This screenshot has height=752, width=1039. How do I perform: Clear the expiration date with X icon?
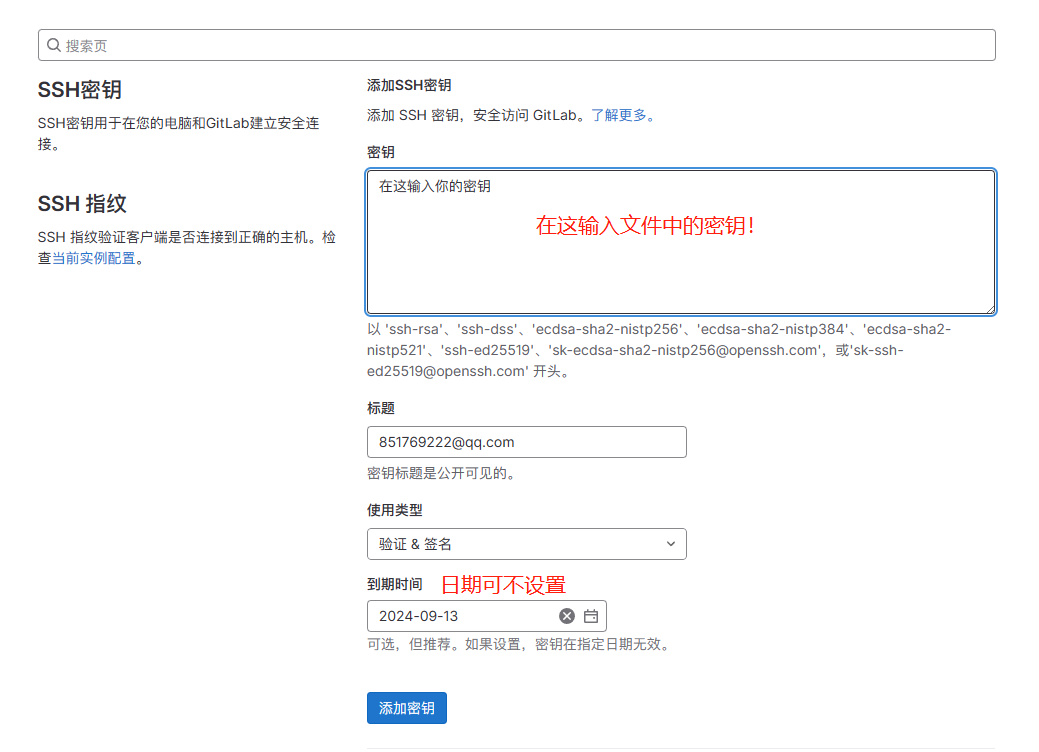point(567,616)
